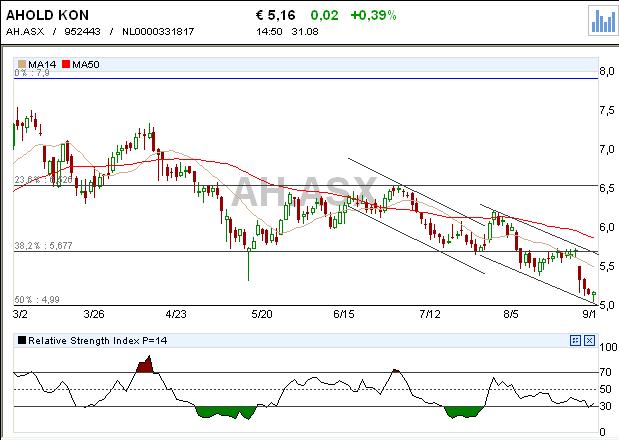The height and width of the screenshot is (440, 619).
Task: Click the 23,6% Fibonacci level label
Action: (x=43, y=180)
